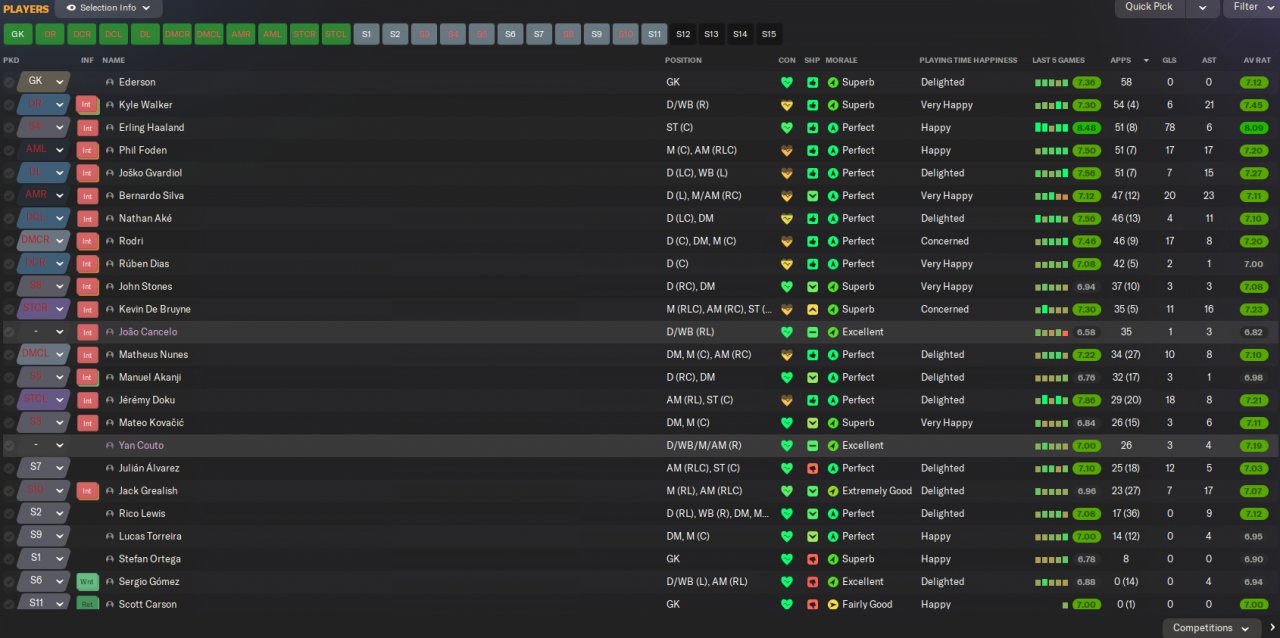This screenshot has width=1280, height=638.
Task: Select the S1 substitute slot in the position bar
Action: tap(366, 34)
